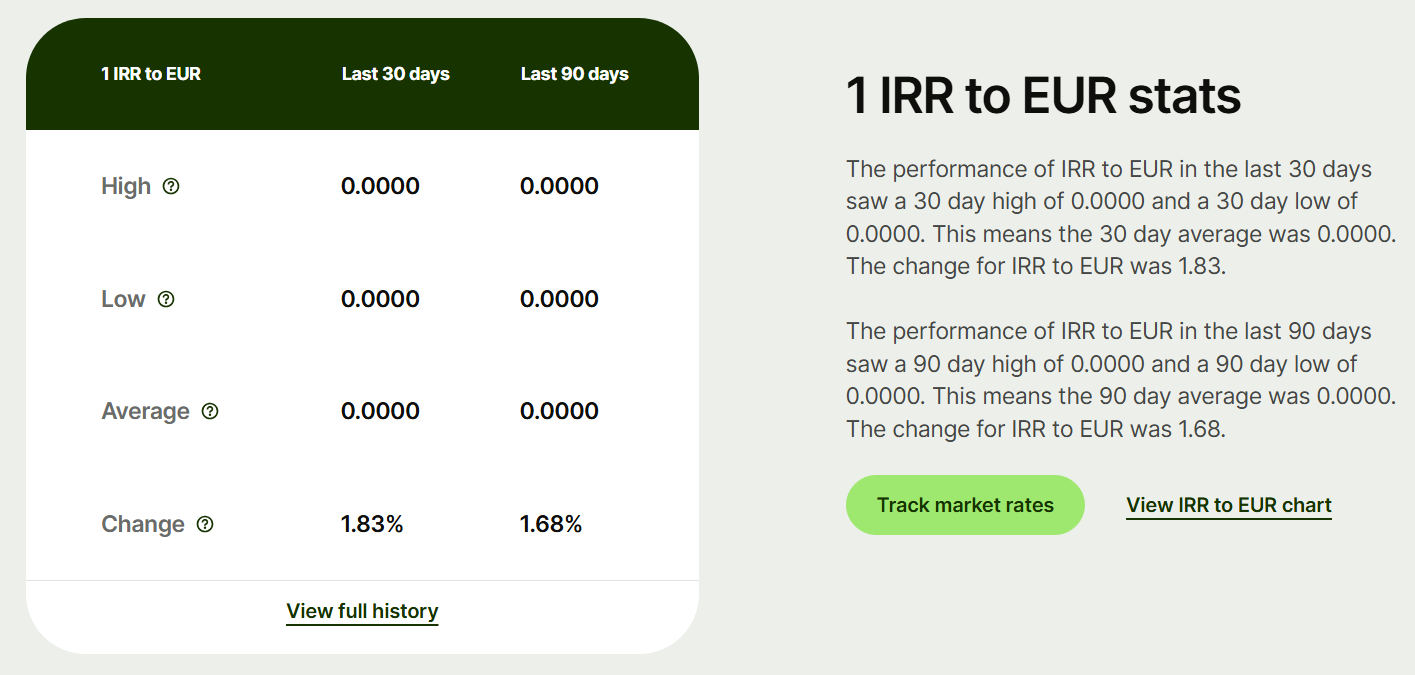
Task: Select the Average 90-day value 0.0000
Action: pos(559,411)
